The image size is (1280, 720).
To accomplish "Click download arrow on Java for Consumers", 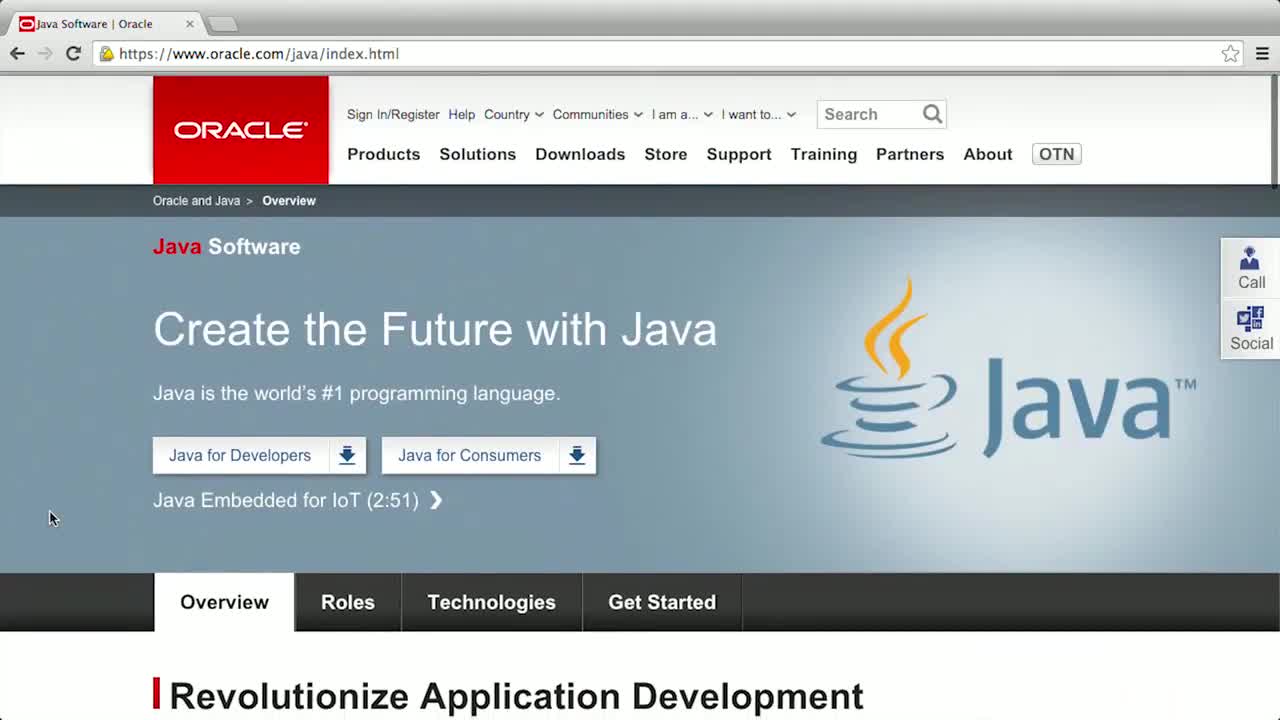I will point(577,456).
